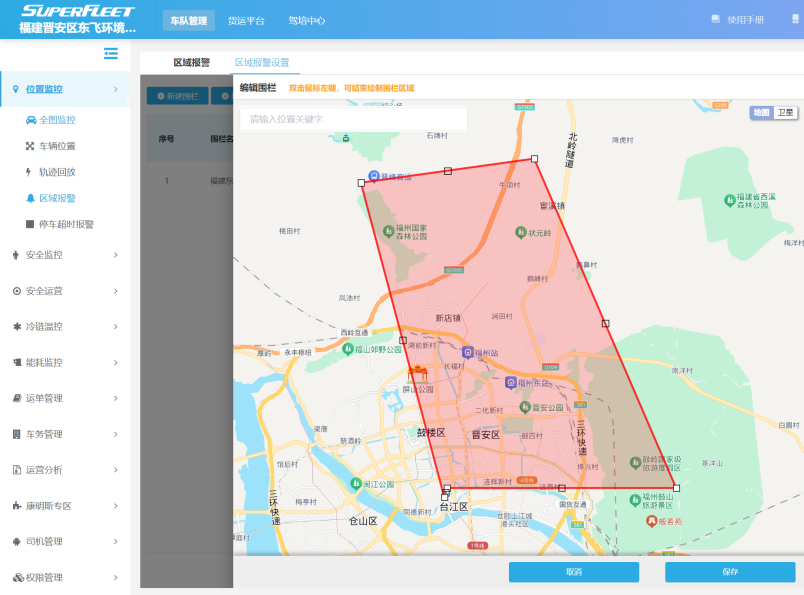The width and height of the screenshot is (804, 595).
Task: Click the location keyword search field
Action: pyautogui.click(x=353, y=119)
